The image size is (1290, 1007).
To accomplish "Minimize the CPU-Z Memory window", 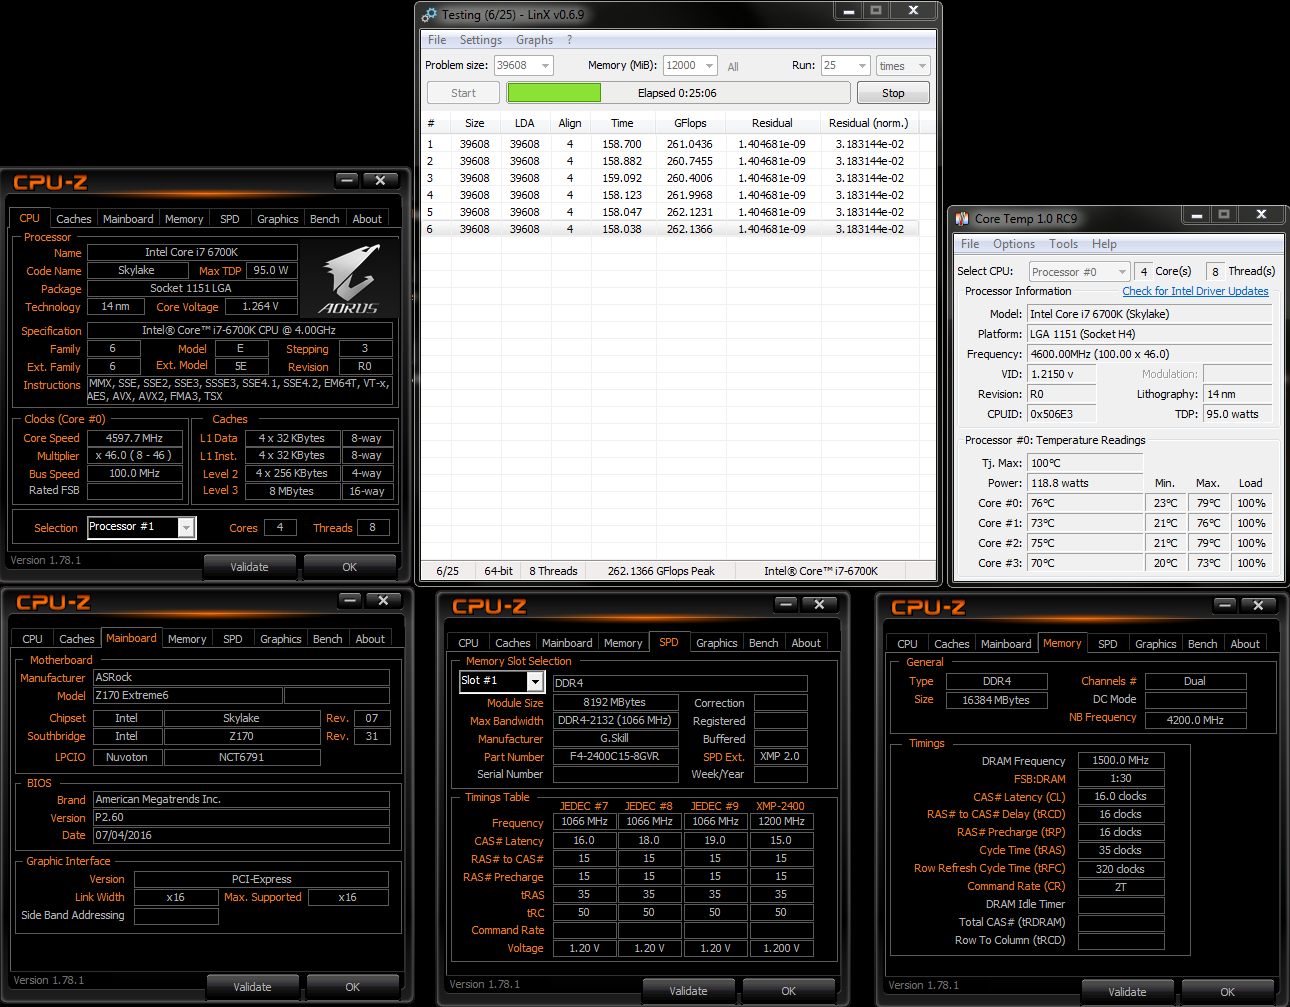I will (x=1225, y=605).
